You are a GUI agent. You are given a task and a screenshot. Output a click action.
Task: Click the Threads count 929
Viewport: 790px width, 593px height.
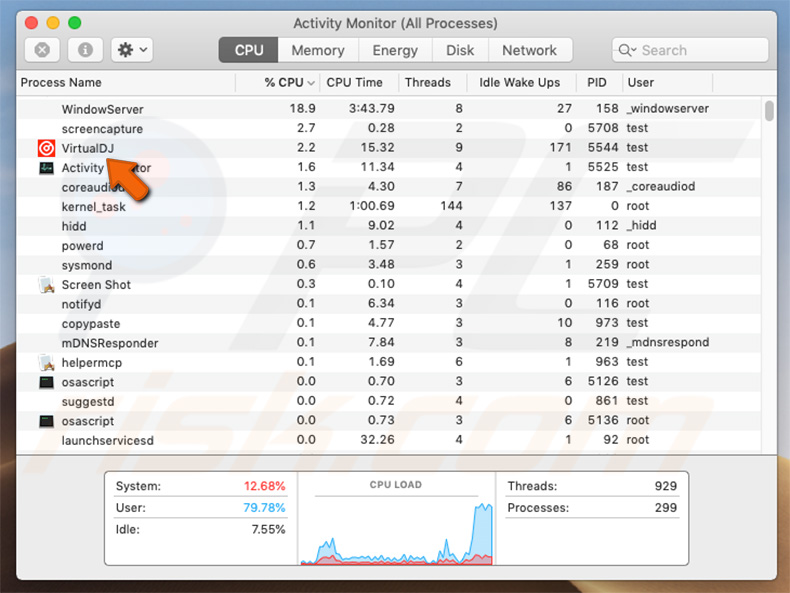pyautogui.click(x=666, y=486)
